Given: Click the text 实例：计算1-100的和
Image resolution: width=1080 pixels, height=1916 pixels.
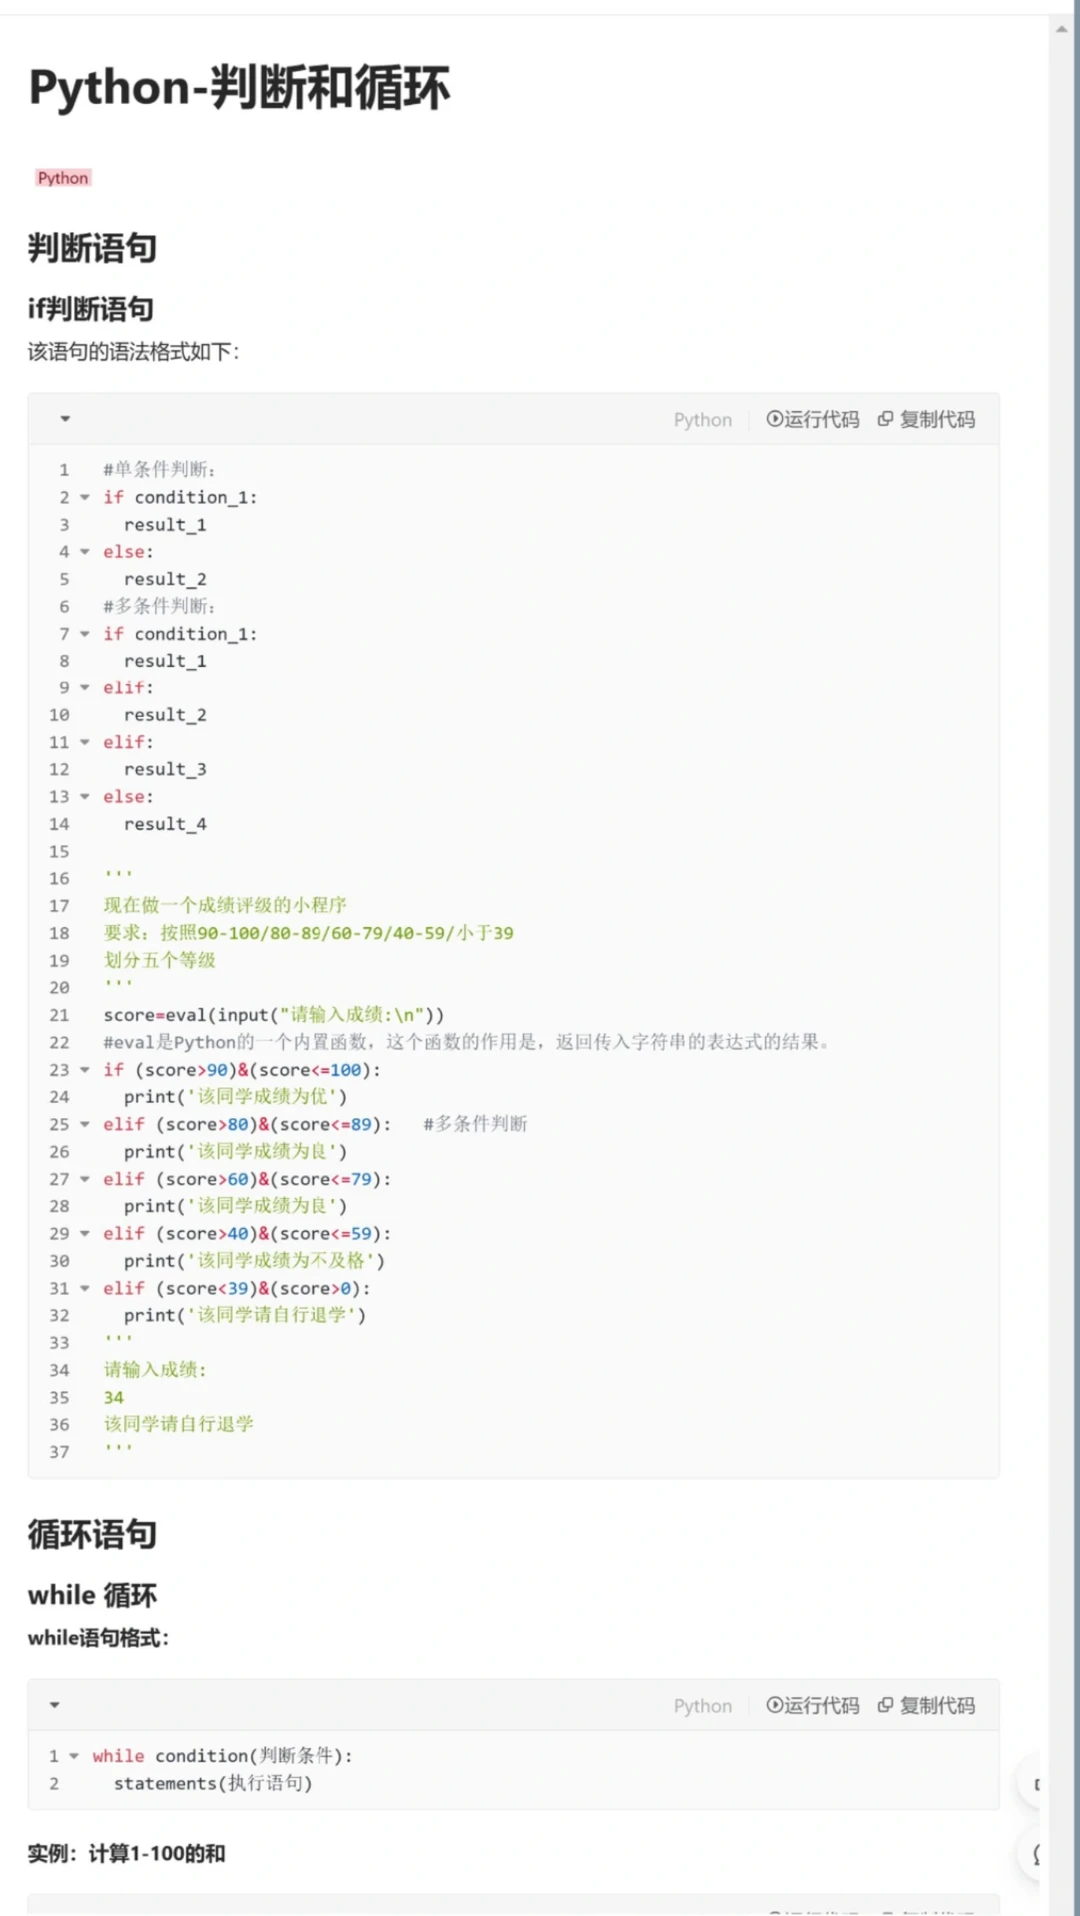Looking at the screenshot, I should pos(126,1853).
